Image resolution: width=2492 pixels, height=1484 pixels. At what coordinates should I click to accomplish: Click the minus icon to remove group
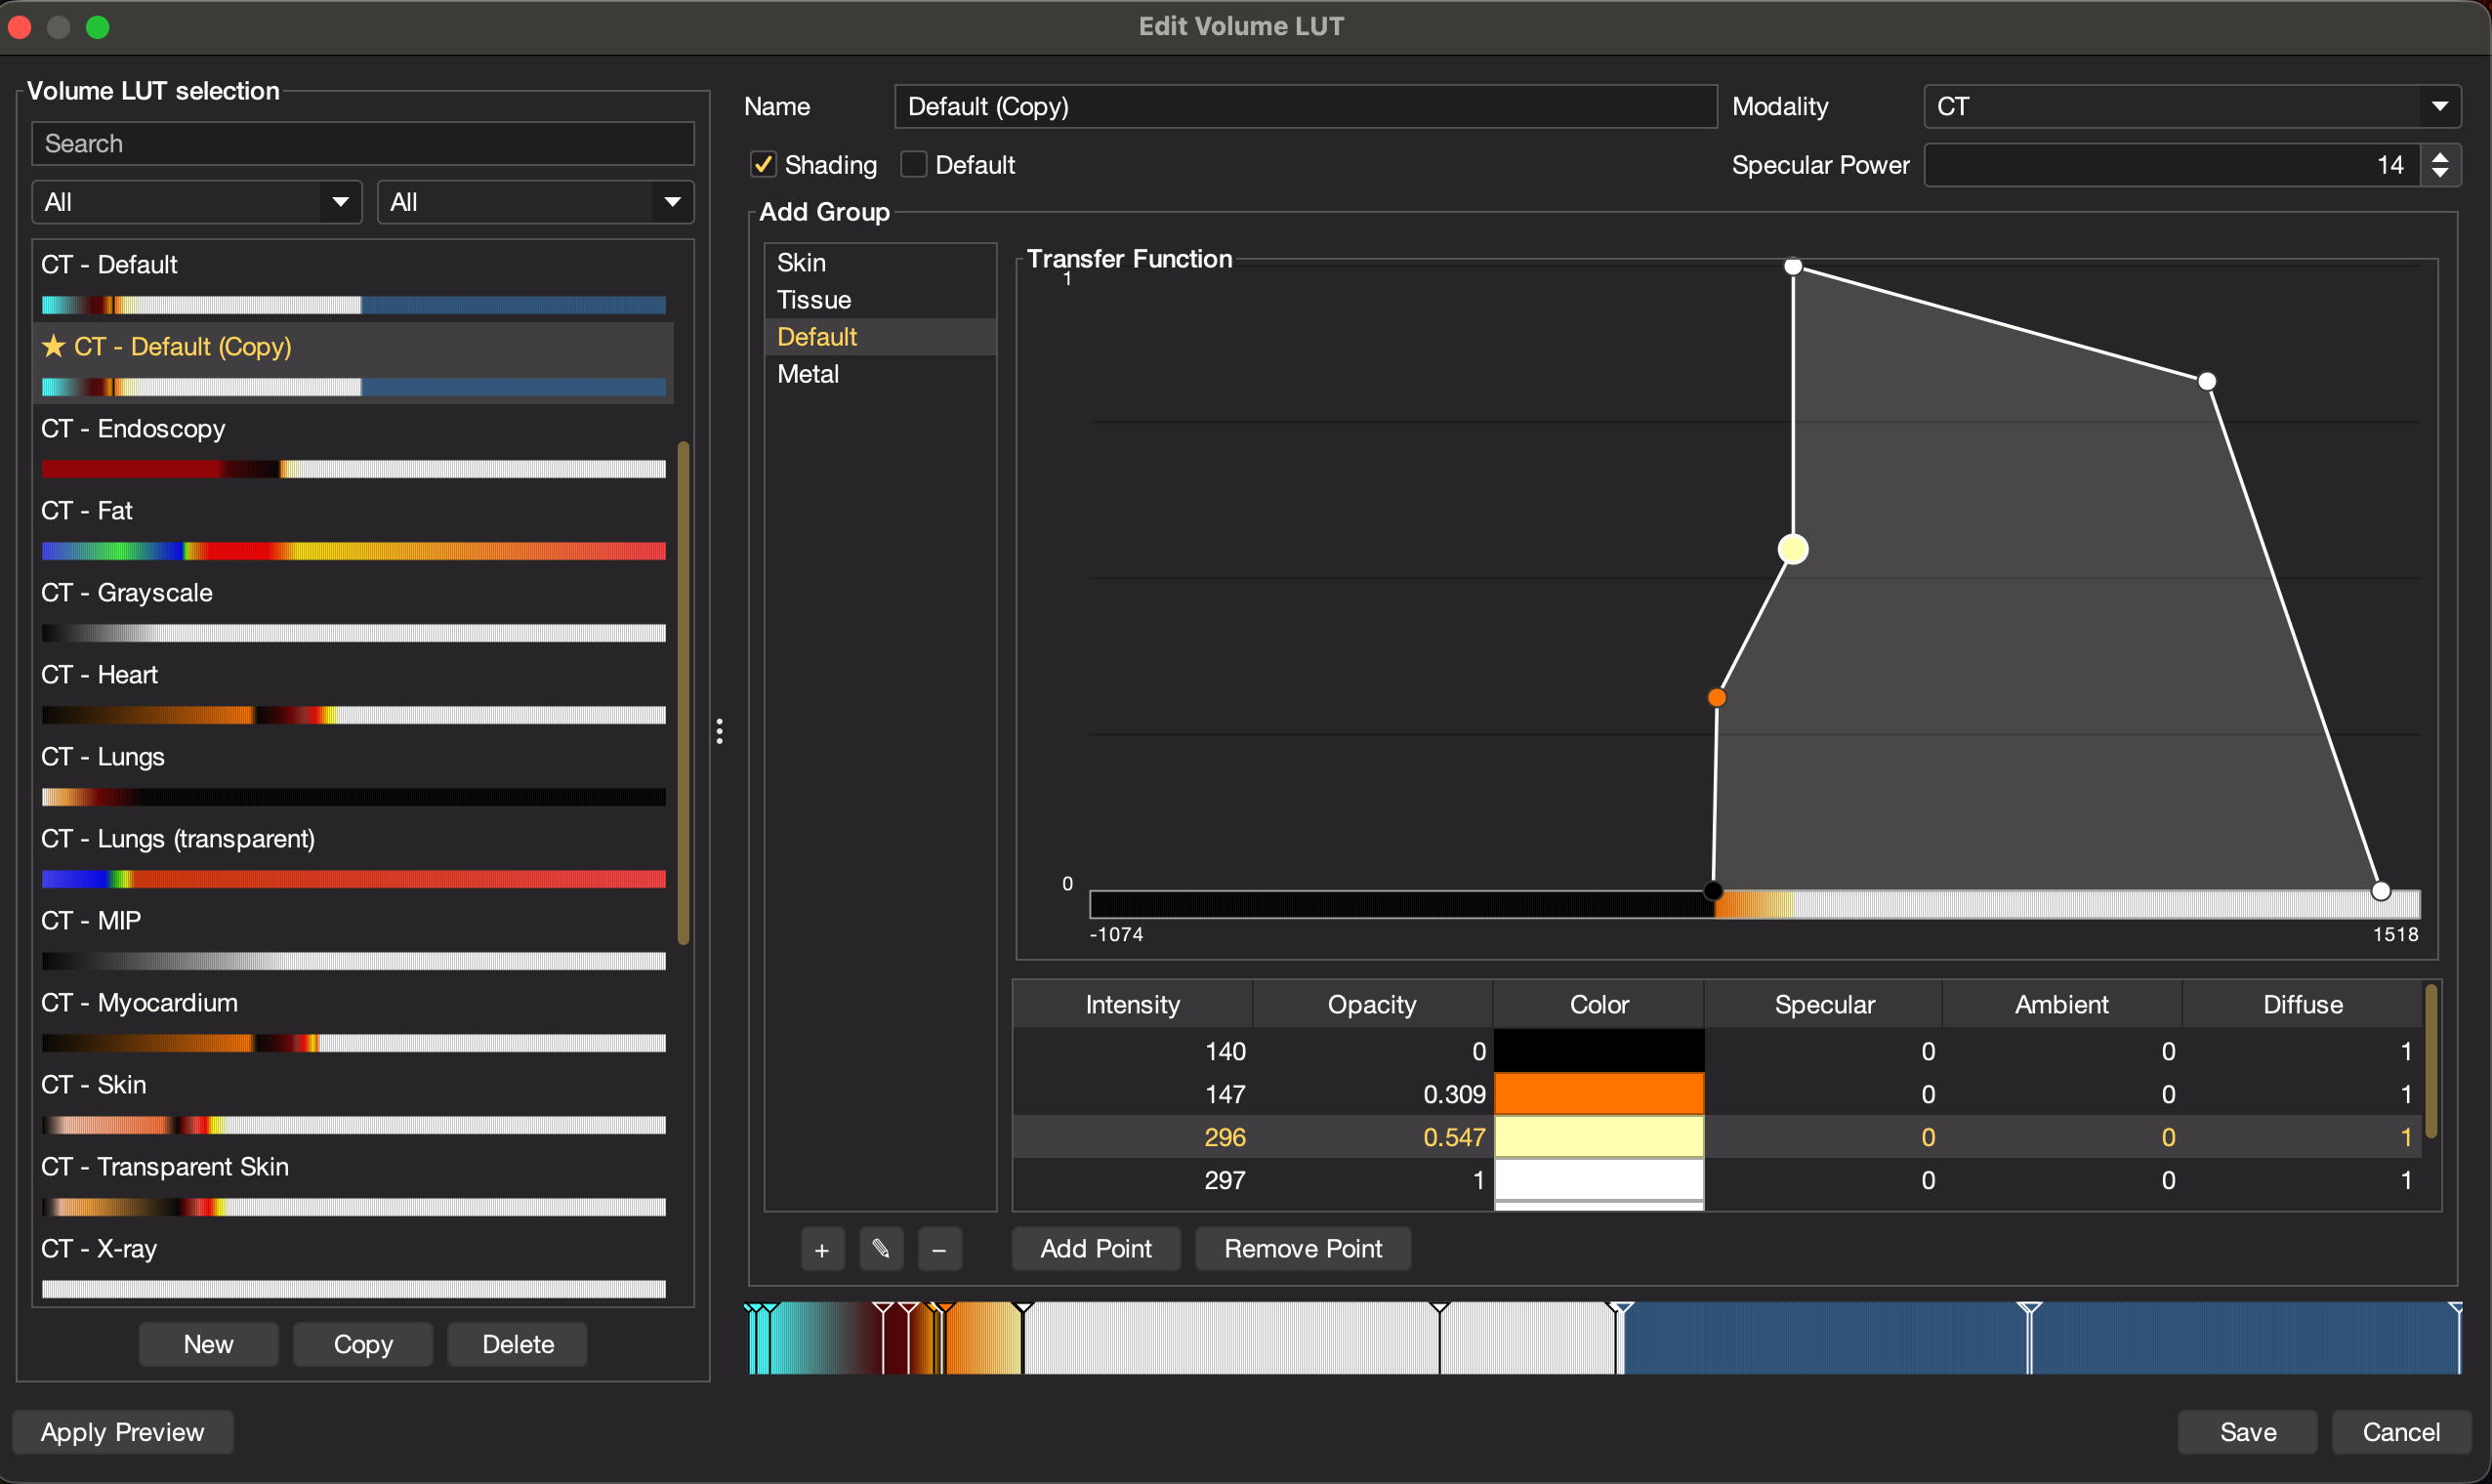(940, 1249)
